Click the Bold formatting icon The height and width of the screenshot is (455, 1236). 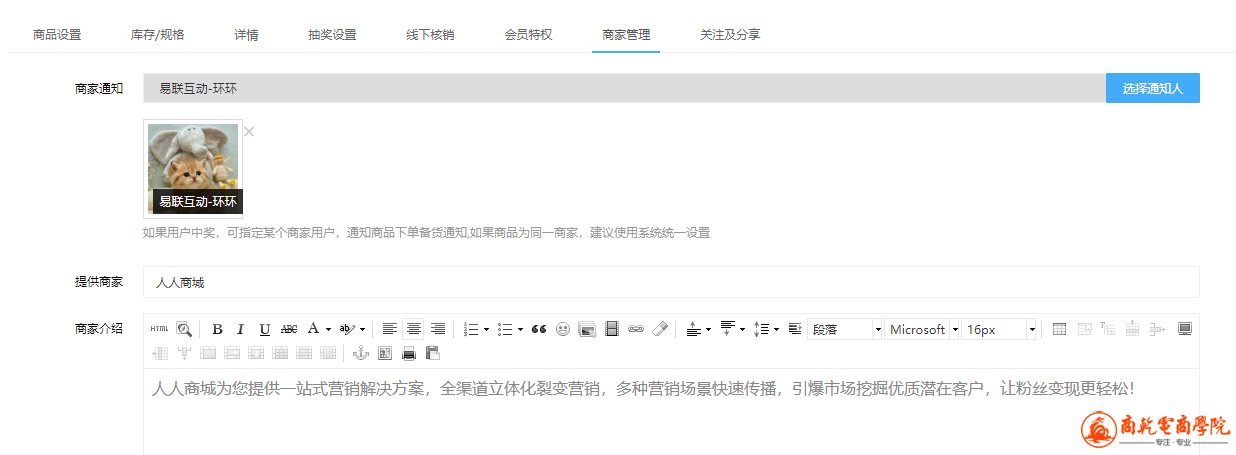point(217,329)
